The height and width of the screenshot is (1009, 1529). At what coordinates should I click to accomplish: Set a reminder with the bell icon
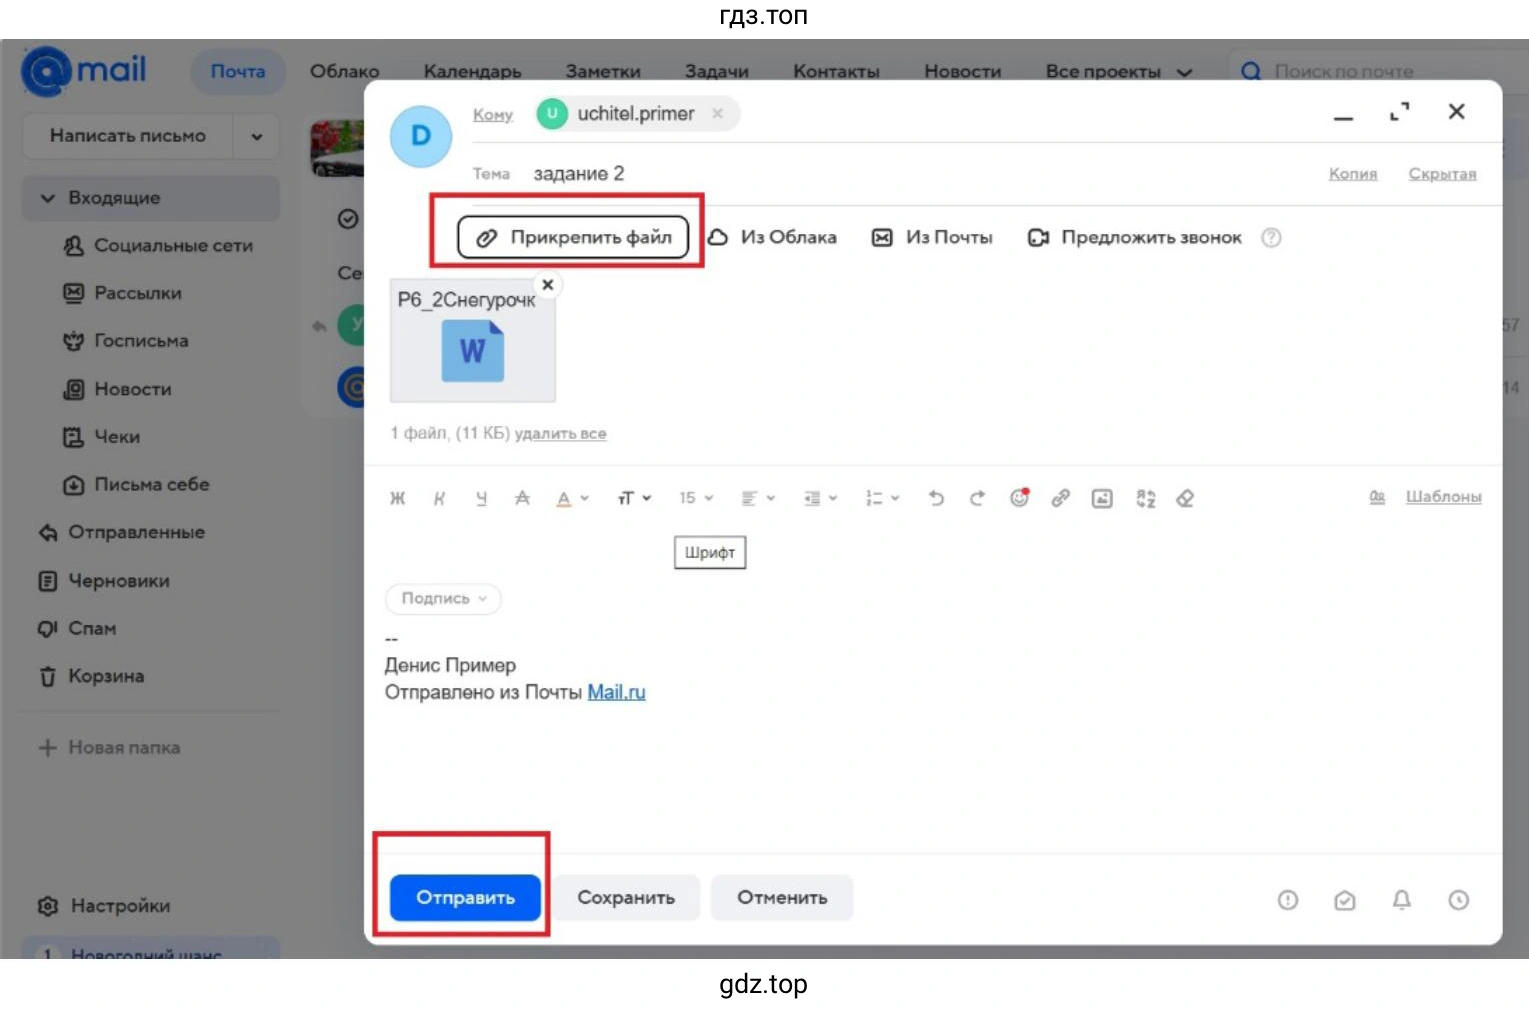click(x=1401, y=900)
